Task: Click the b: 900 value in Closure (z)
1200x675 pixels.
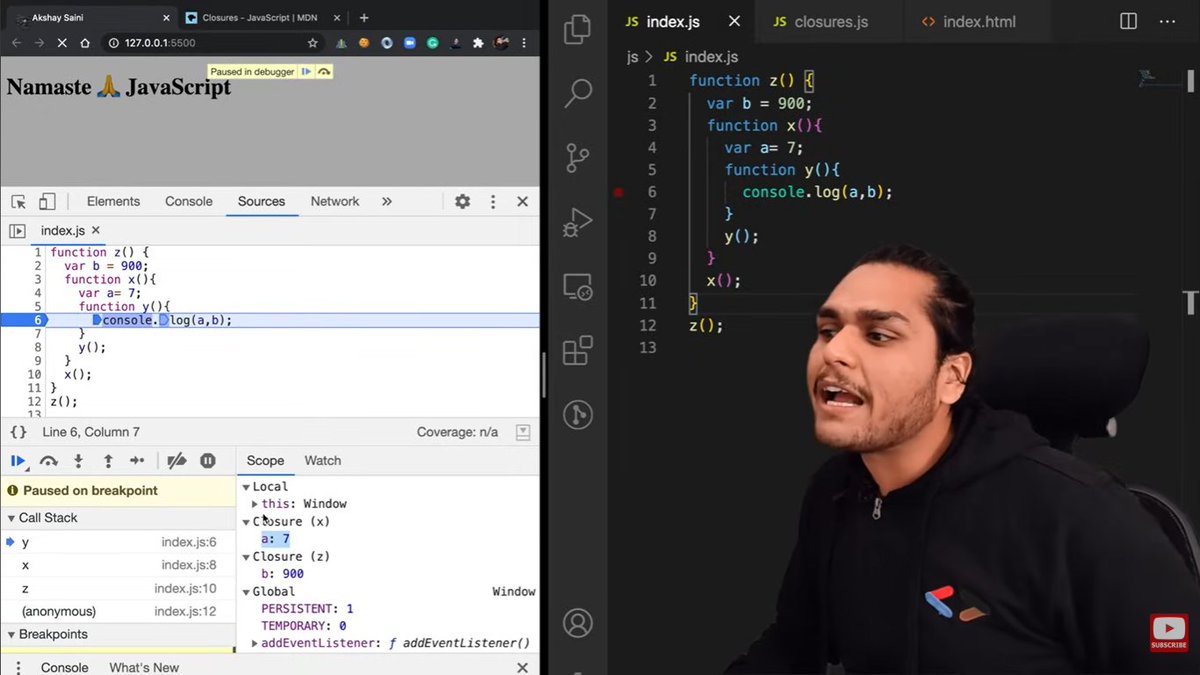Action: coord(282,574)
